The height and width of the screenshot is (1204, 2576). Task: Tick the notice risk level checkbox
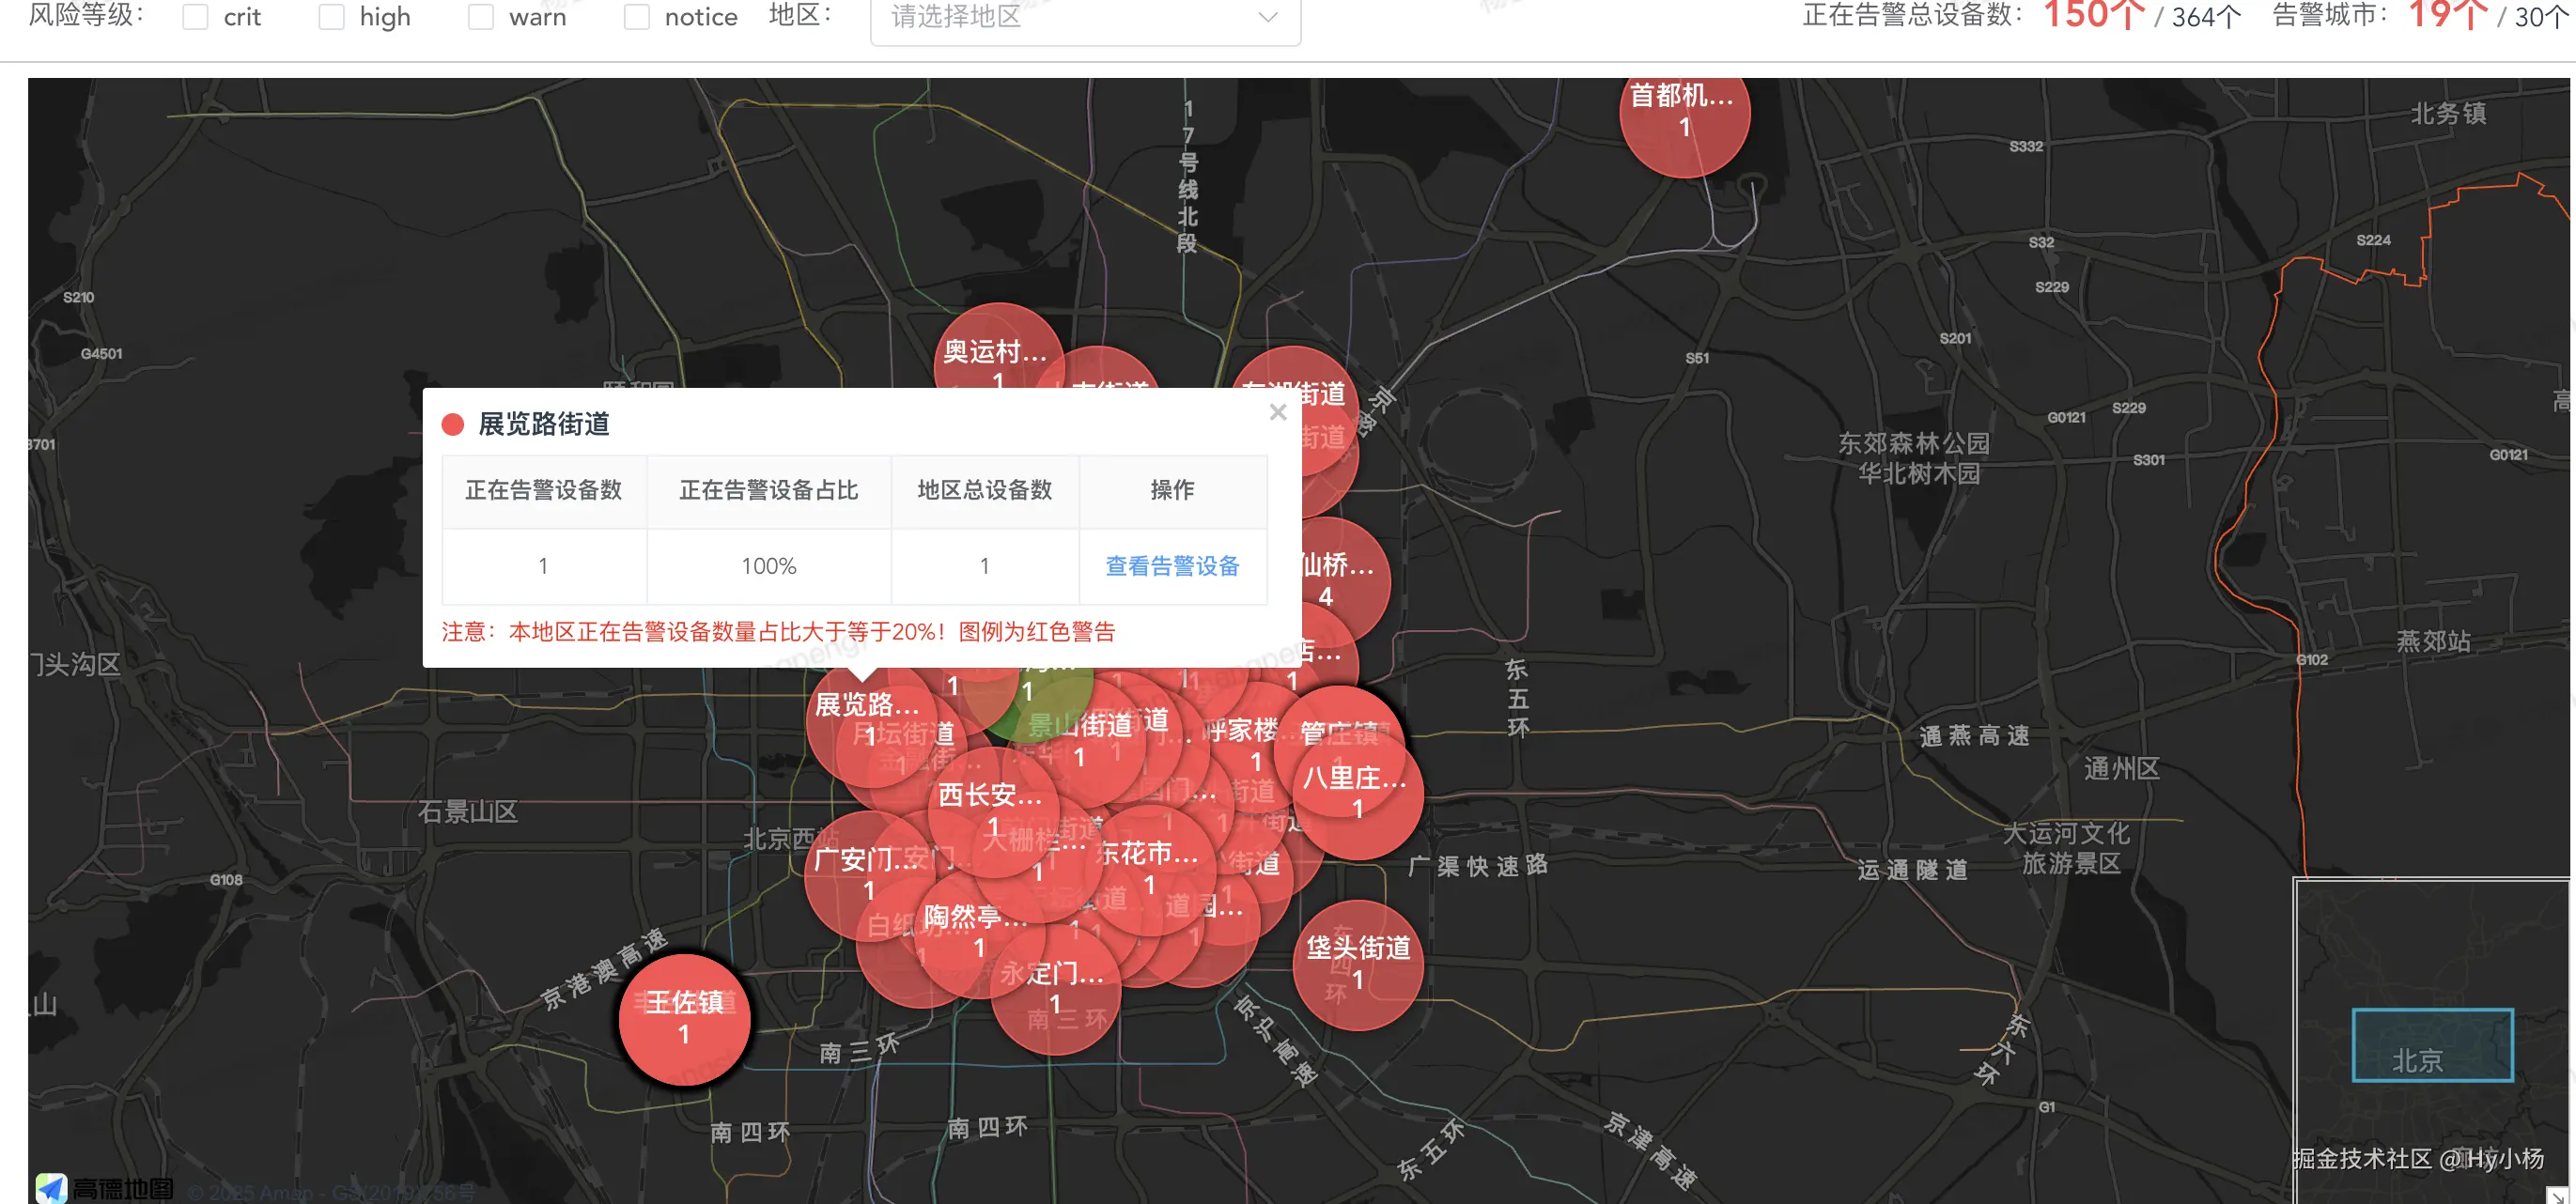coord(636,17)
